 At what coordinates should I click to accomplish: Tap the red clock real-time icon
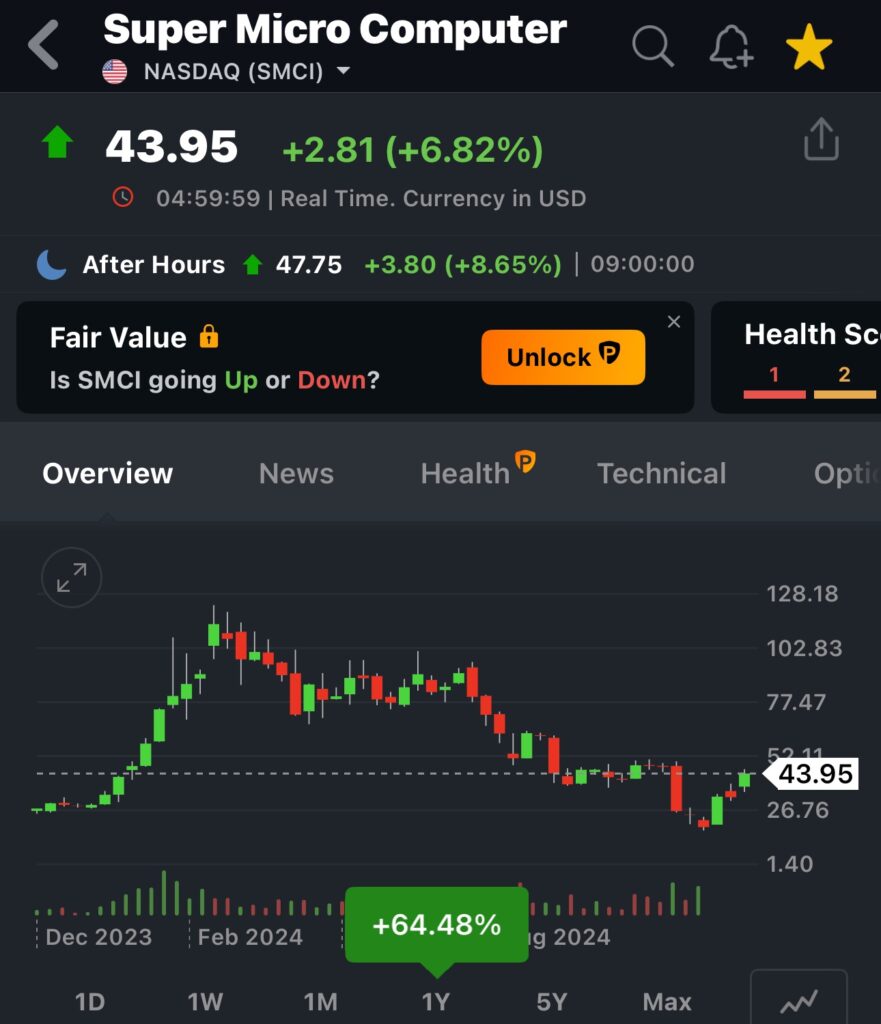pyautogui.click(x=123, y=197)
